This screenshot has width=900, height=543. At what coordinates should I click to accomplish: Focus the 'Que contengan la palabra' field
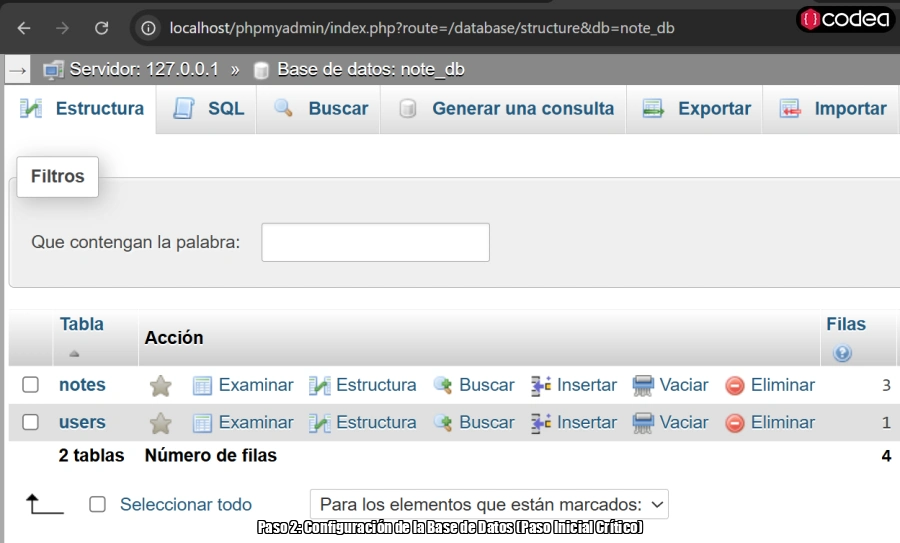[375, 242]
